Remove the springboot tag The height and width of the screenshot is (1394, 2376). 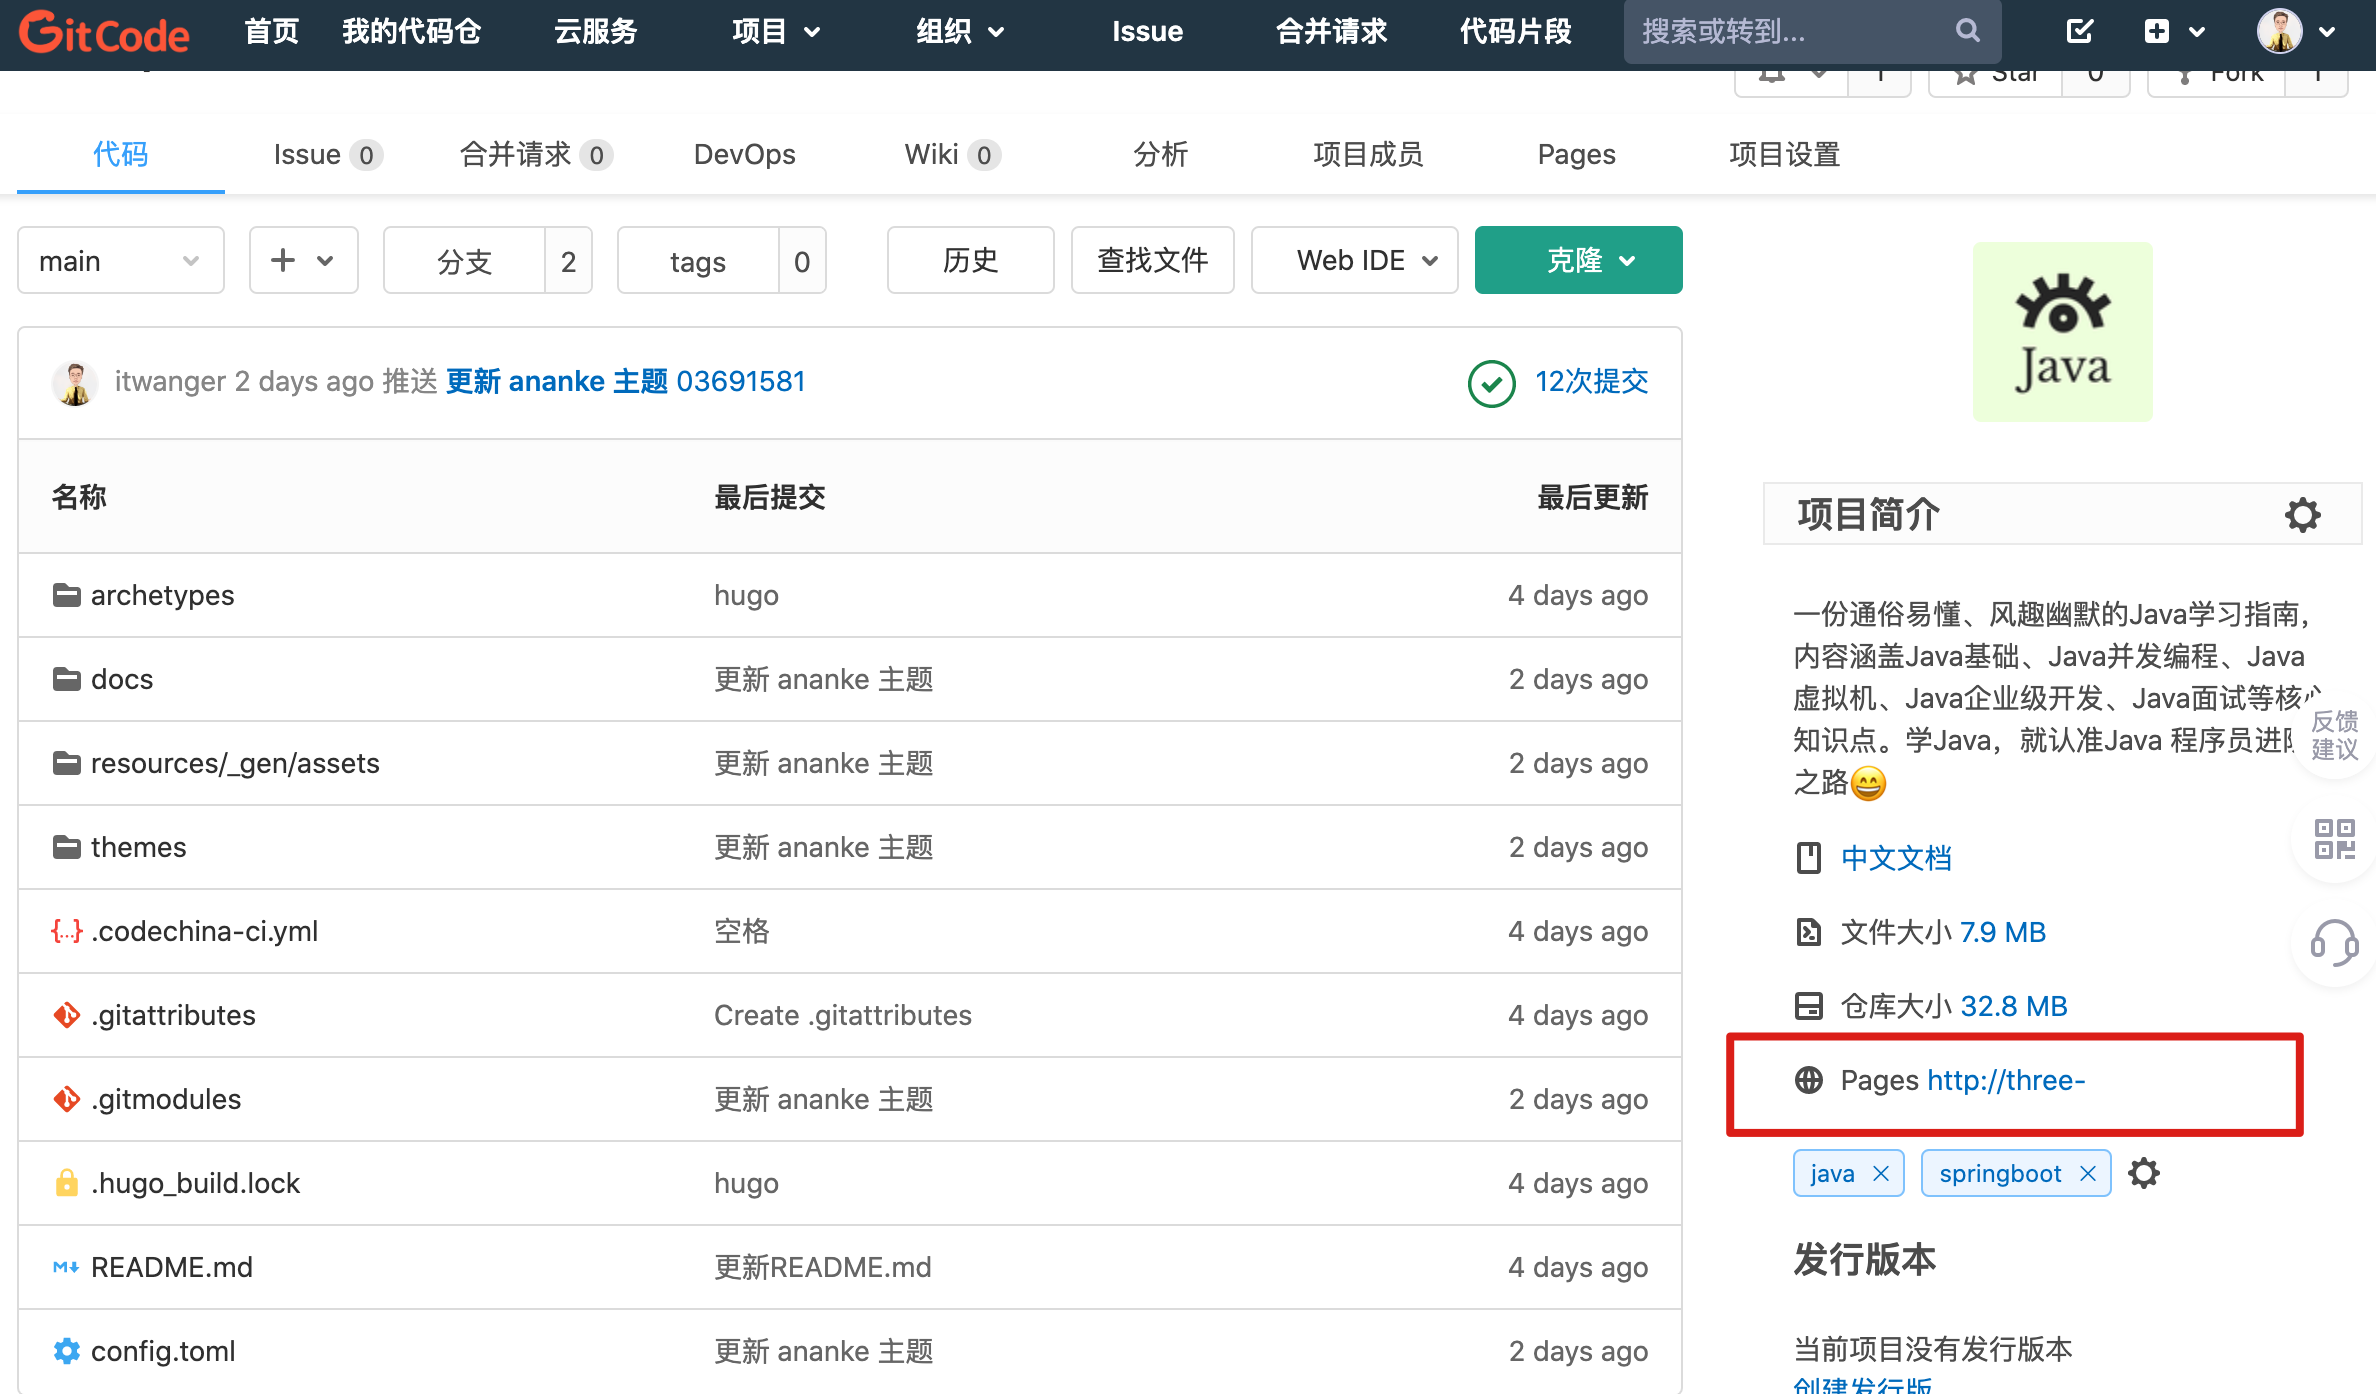pos(2088,1173)
